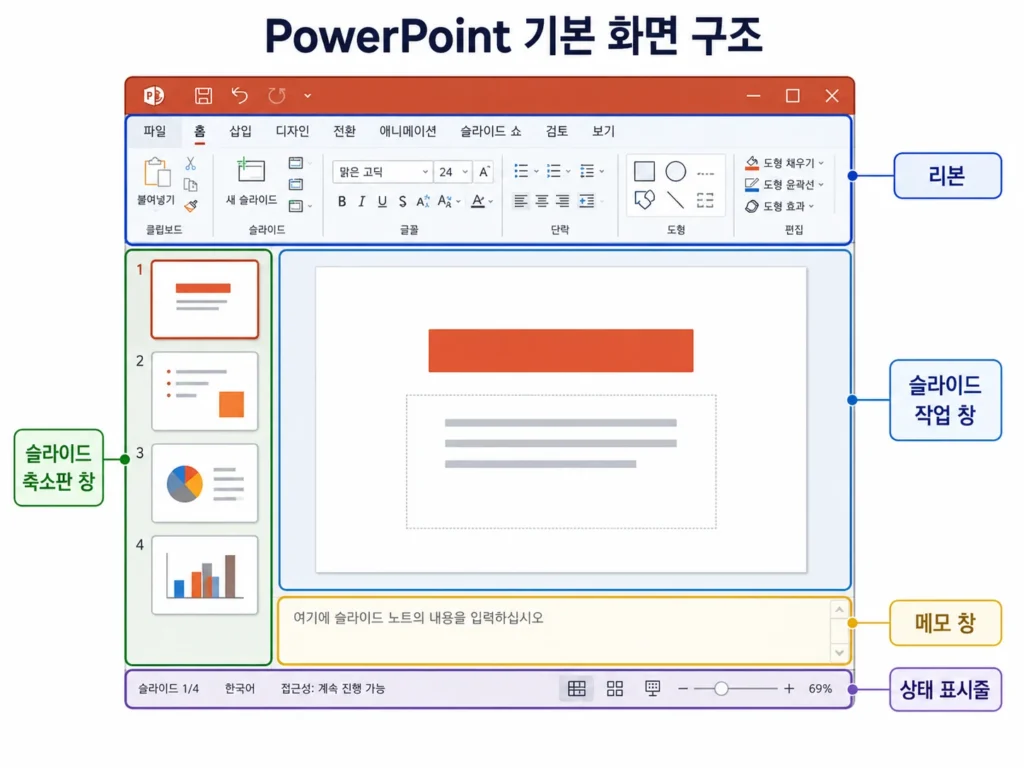Align text right
The image size is (1024, 768).
pyautogui.click(x=563, y=201)
